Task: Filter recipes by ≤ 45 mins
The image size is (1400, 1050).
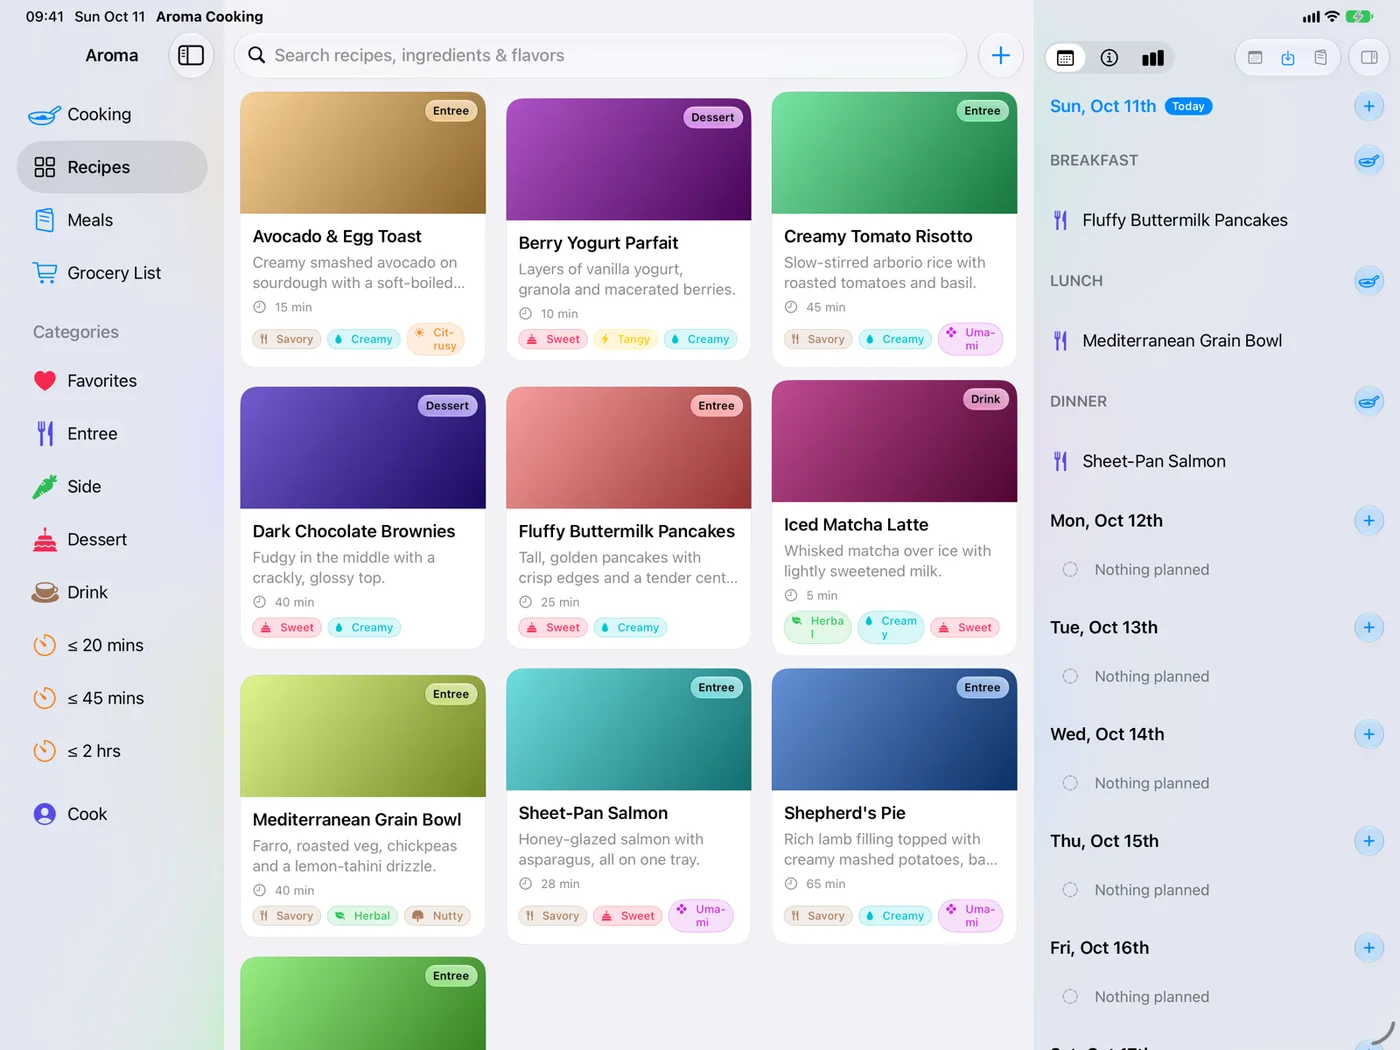Action: coord(112,699)
